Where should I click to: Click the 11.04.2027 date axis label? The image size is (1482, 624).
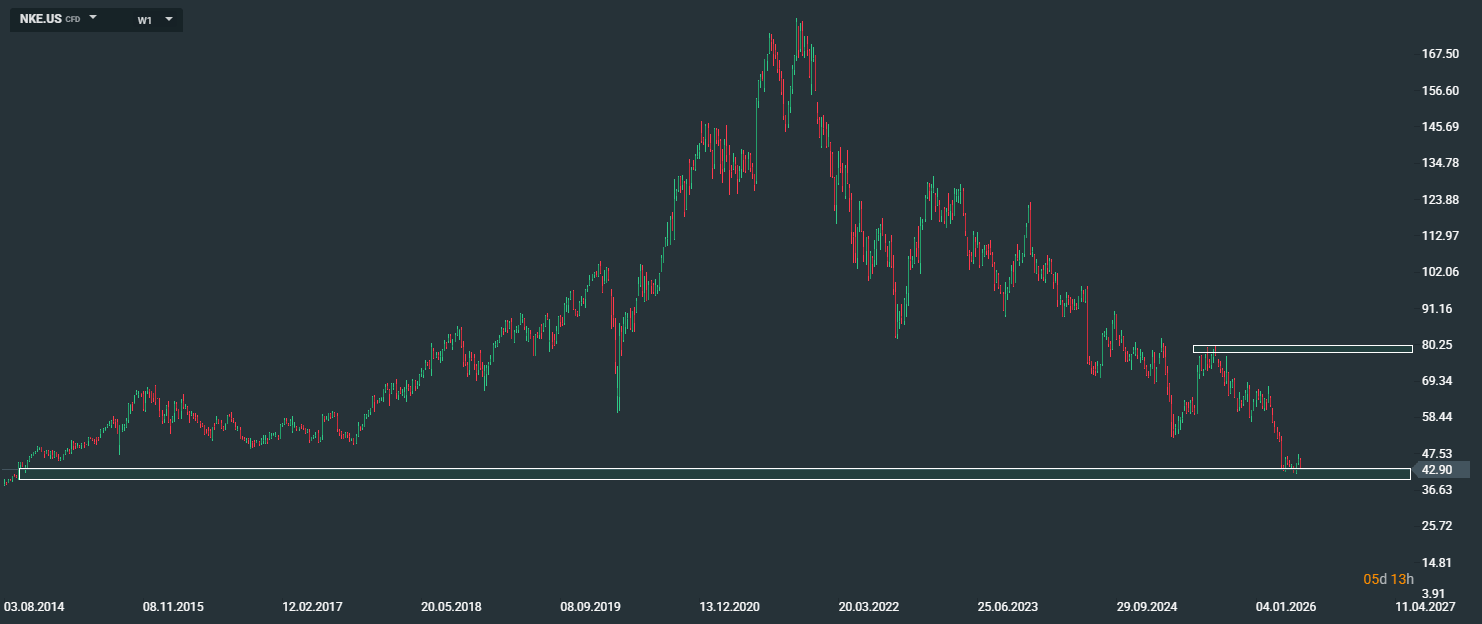(1425, 607)
